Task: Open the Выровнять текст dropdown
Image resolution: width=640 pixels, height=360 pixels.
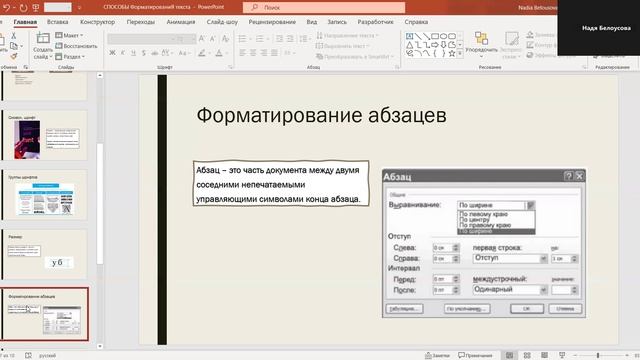Action: click(x=342, y=46)
